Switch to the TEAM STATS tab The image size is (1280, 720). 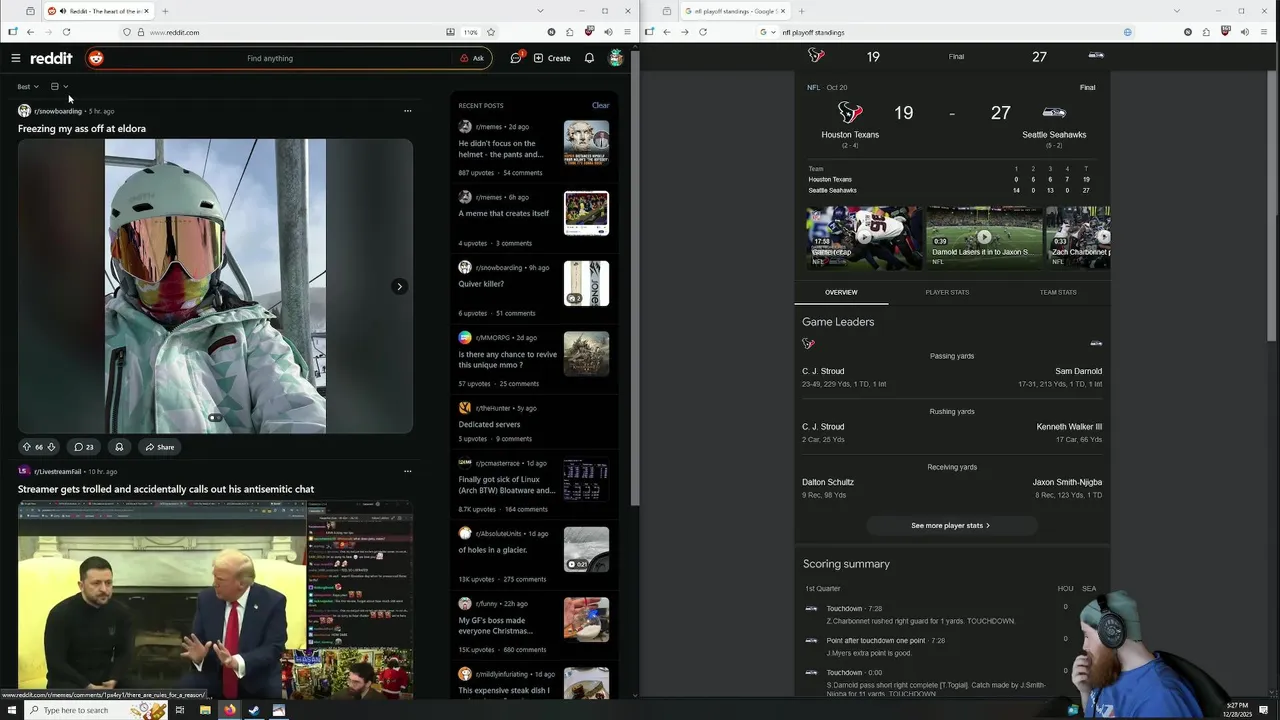[x=1058, y=292]
